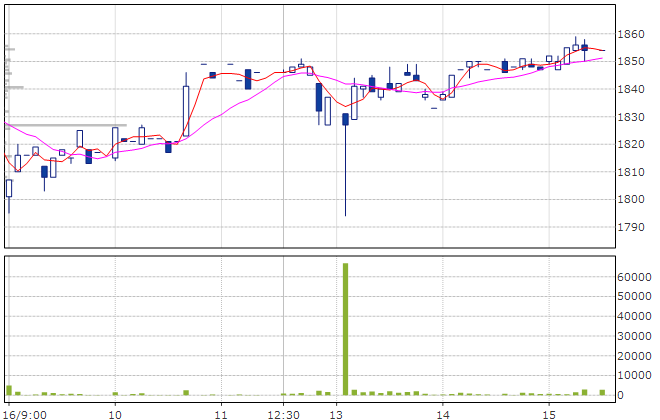The height and width of the screenshot is (420, 660).
Task: Click the 14 hour time label
Action: (x=442, y=415)
